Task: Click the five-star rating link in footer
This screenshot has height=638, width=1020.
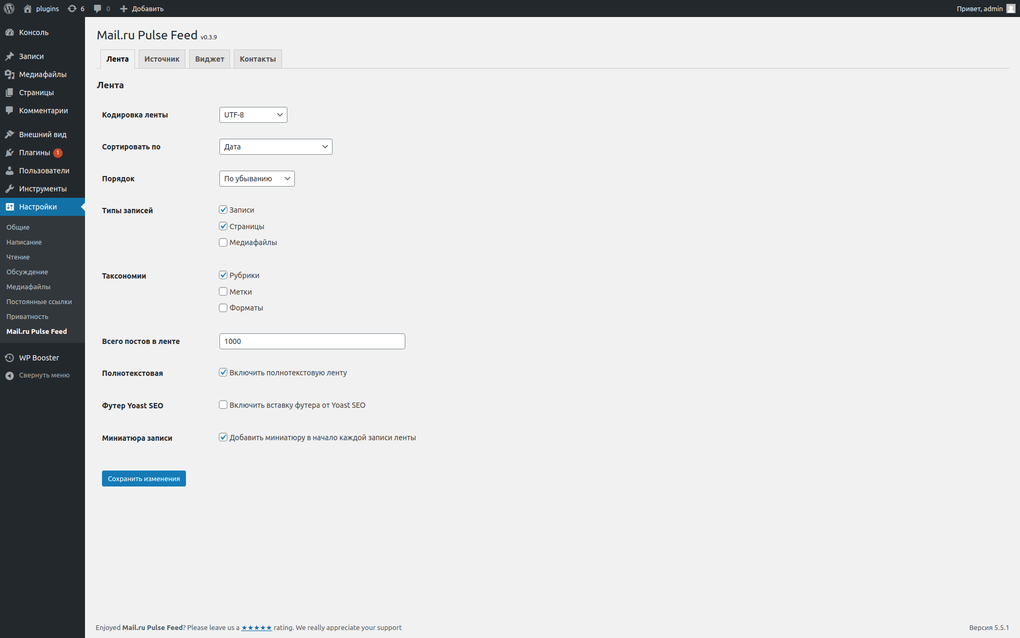Action: (256, 628)
